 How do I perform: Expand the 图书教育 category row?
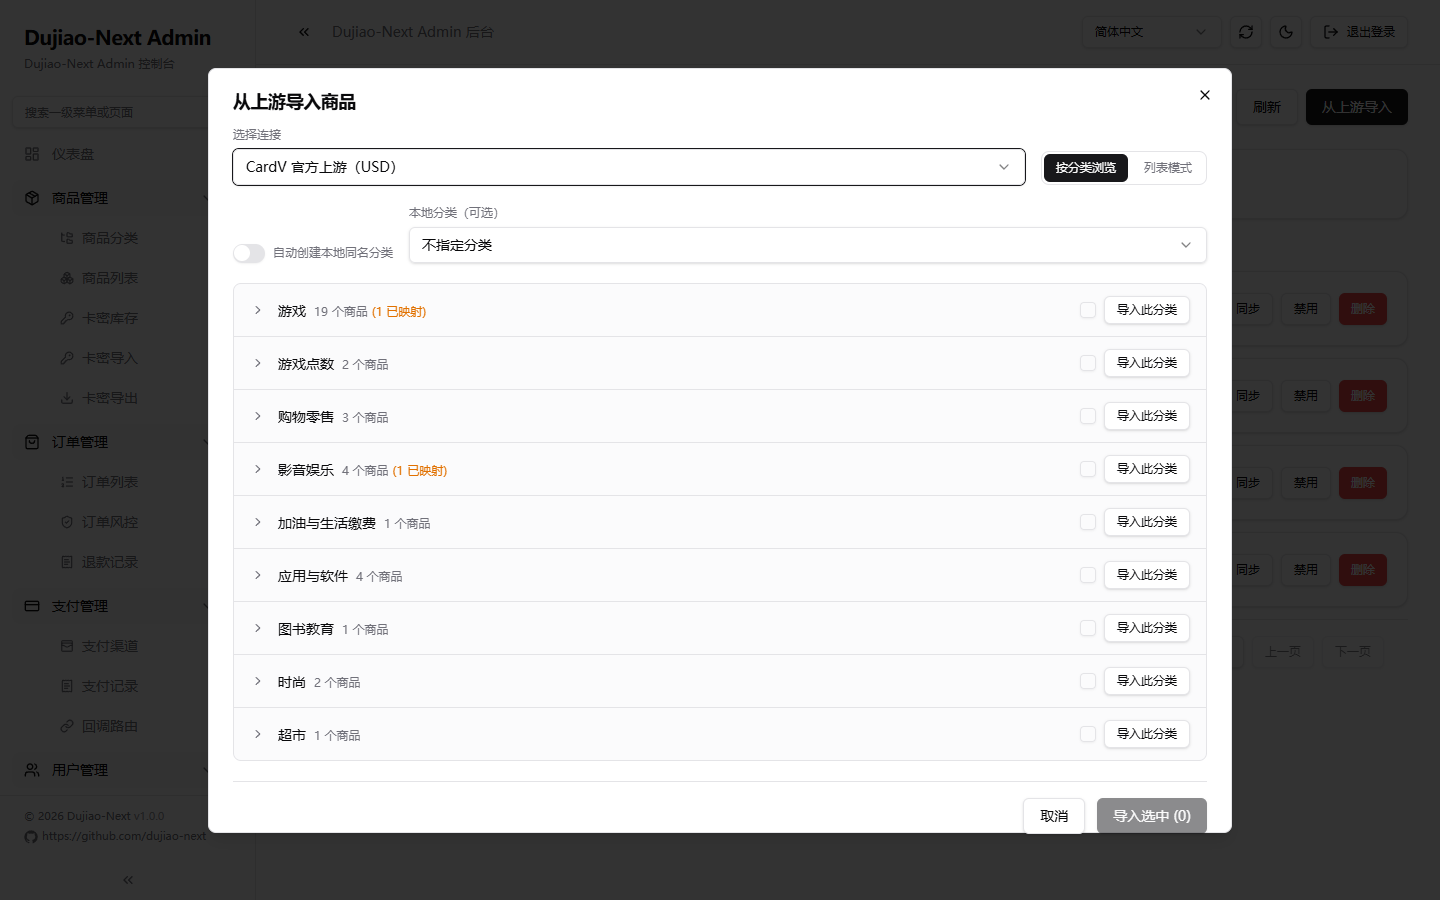(258, 628)
